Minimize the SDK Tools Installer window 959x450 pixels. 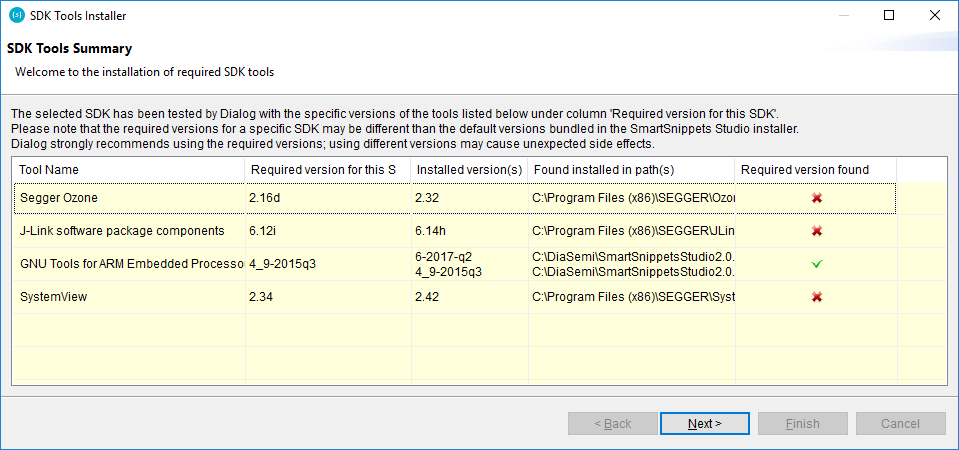point(844,16)
